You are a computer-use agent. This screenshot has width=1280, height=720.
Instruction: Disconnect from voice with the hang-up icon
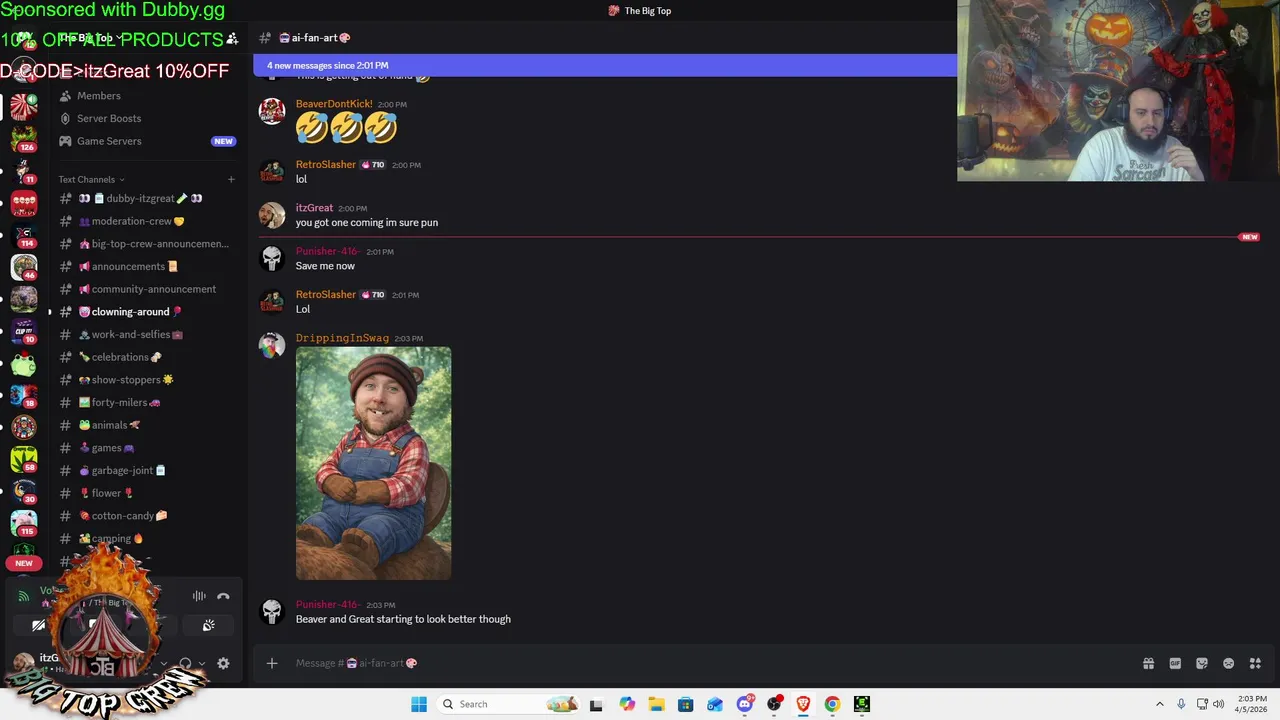click(223, 596)
